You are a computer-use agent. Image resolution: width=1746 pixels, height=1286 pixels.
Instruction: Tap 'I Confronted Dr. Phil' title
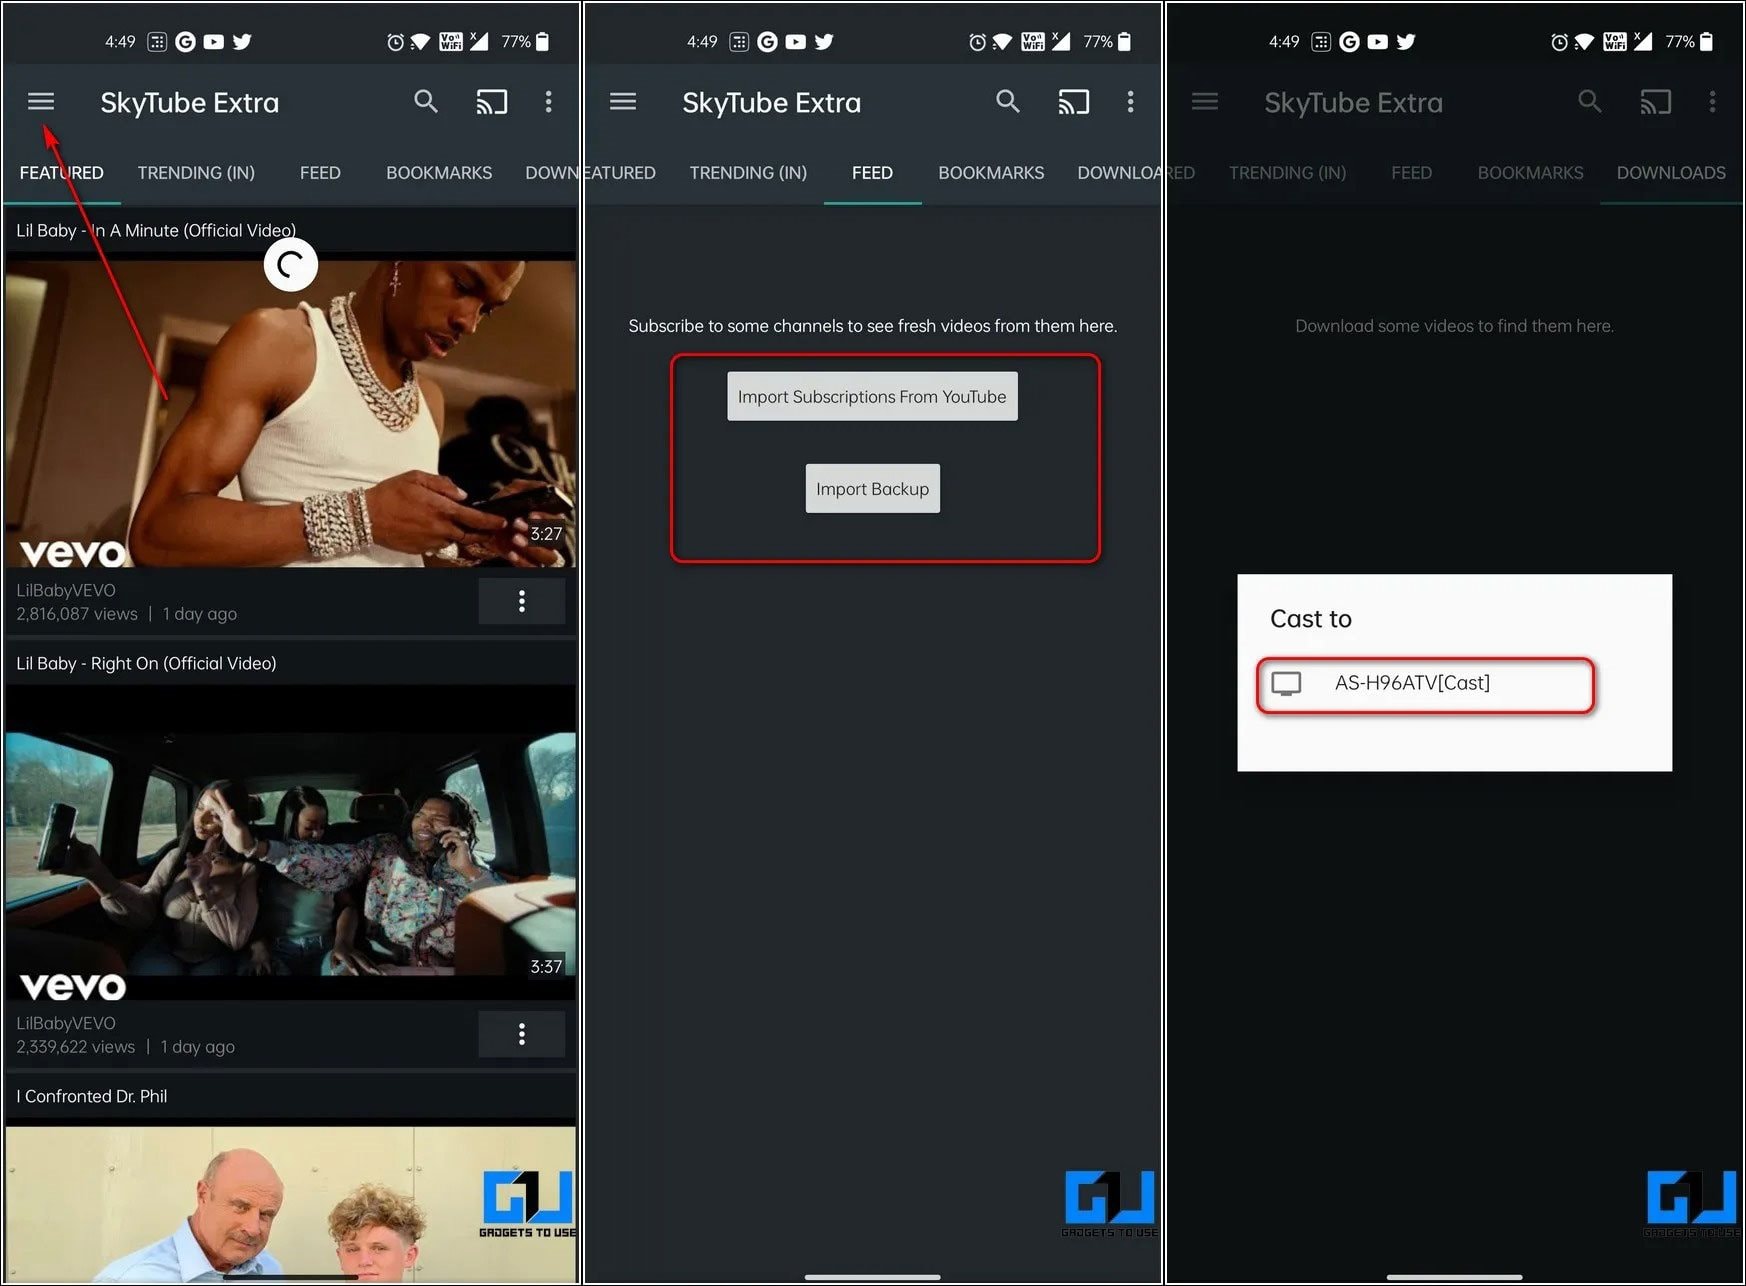click(x=92, y=1096)
